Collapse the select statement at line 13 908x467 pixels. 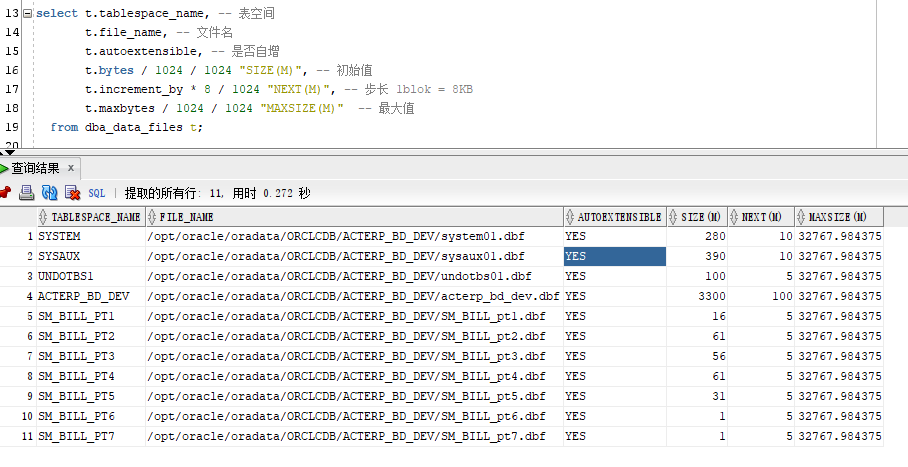coord(27,14)
